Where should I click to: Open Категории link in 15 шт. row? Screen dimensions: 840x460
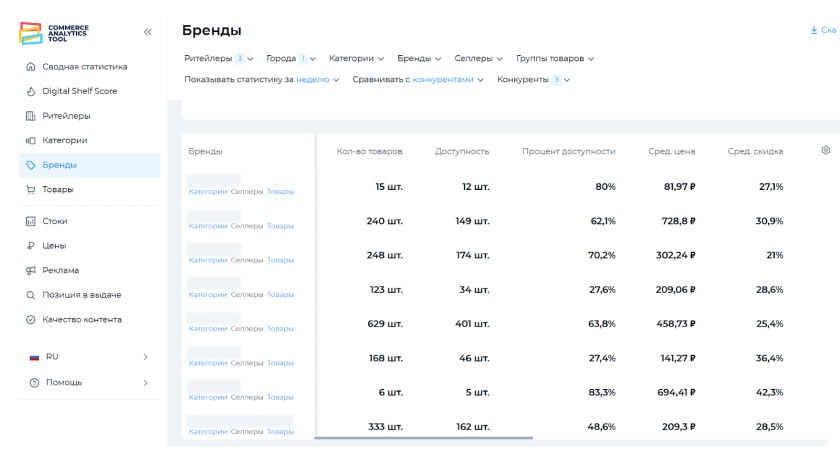coord(208,191)
